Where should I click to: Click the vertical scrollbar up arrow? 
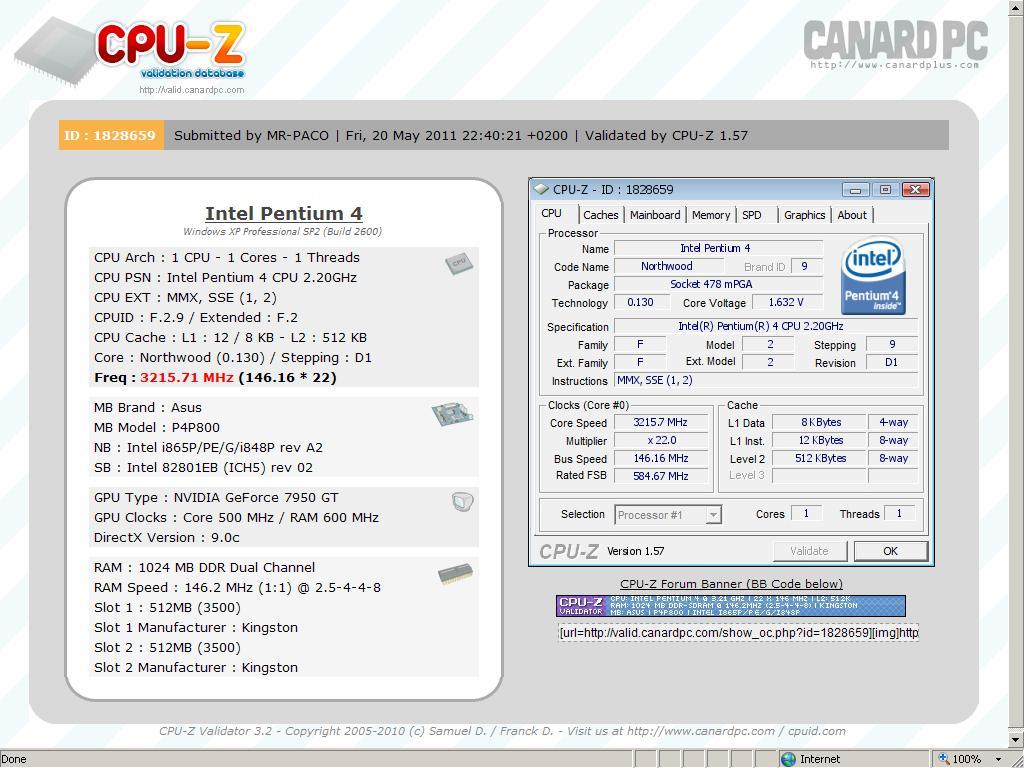coord(1016,7)
